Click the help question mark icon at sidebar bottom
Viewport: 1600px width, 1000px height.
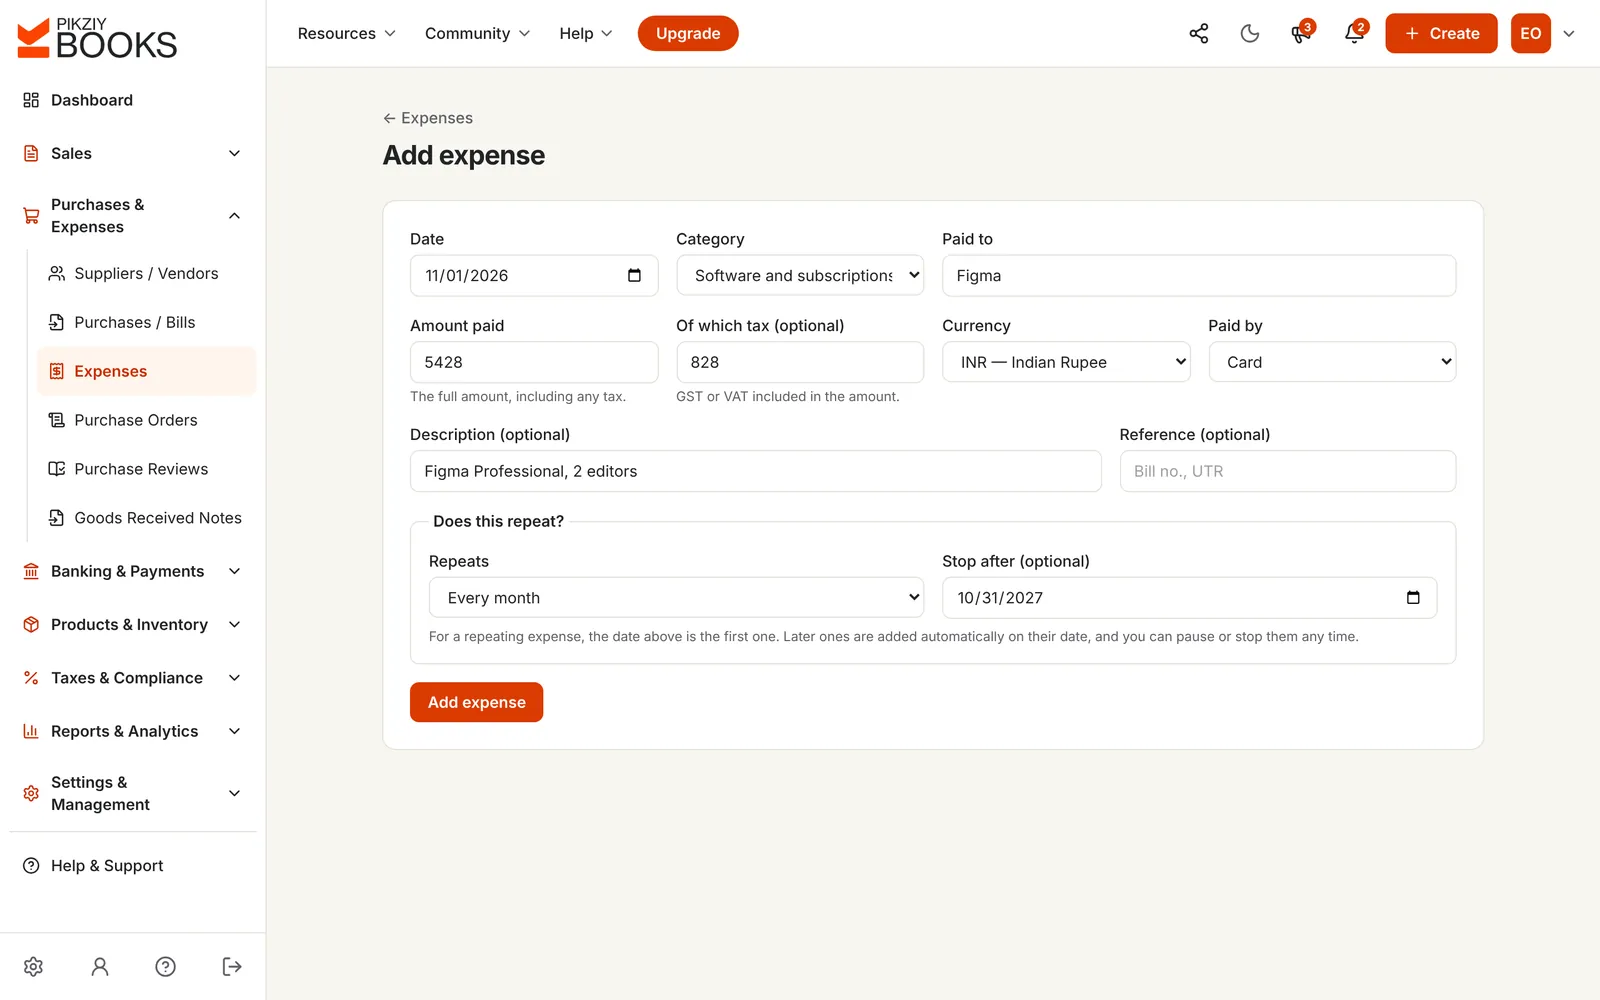166,966
